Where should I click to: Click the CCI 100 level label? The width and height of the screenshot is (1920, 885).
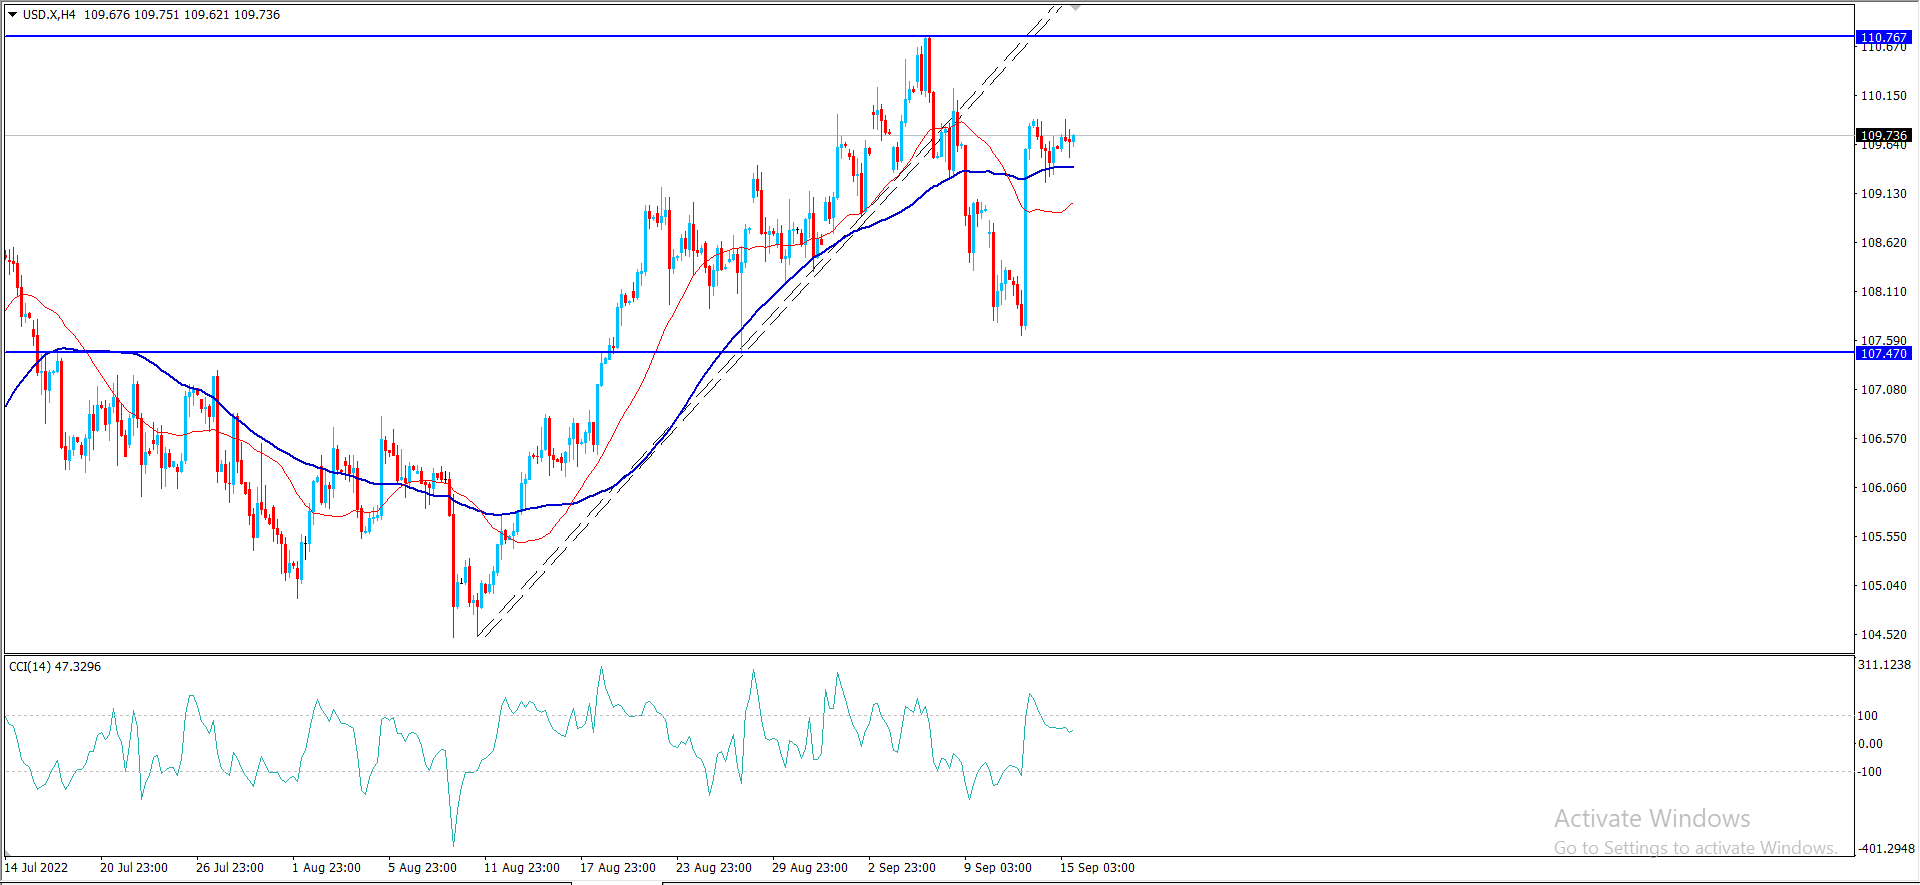1867,715
